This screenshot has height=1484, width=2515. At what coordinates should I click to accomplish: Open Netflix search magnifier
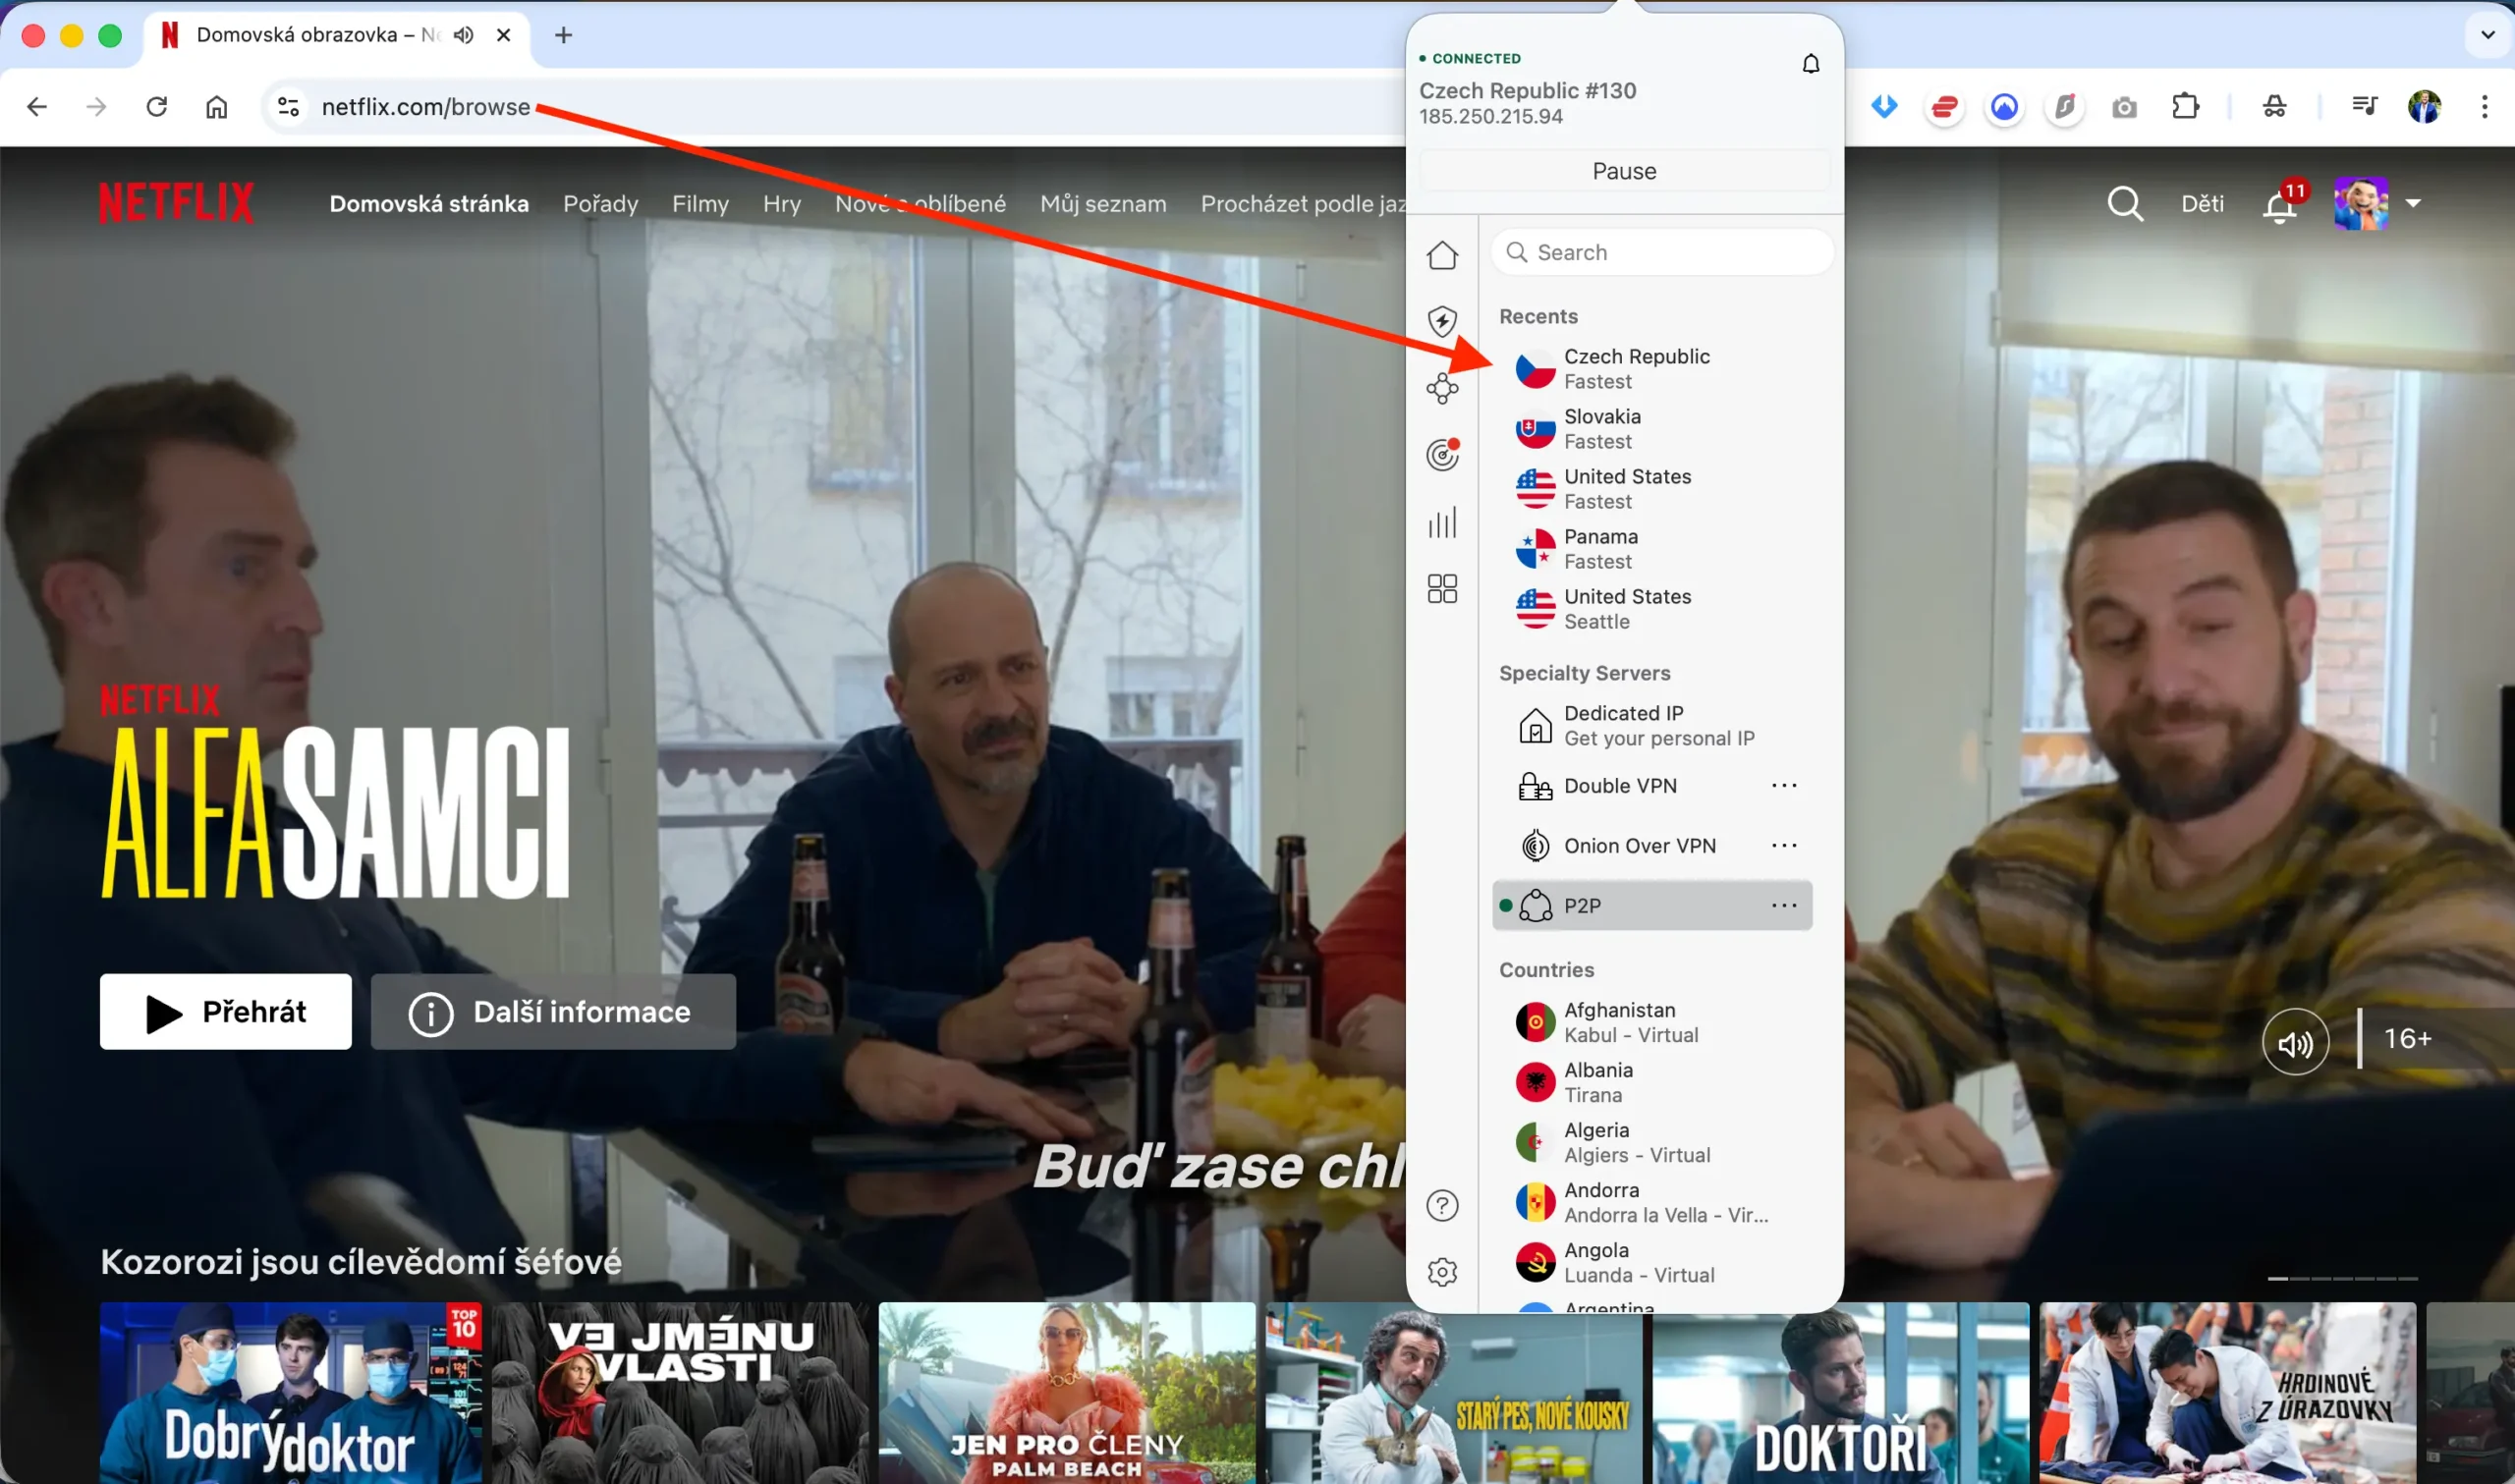pos(2126,203)
